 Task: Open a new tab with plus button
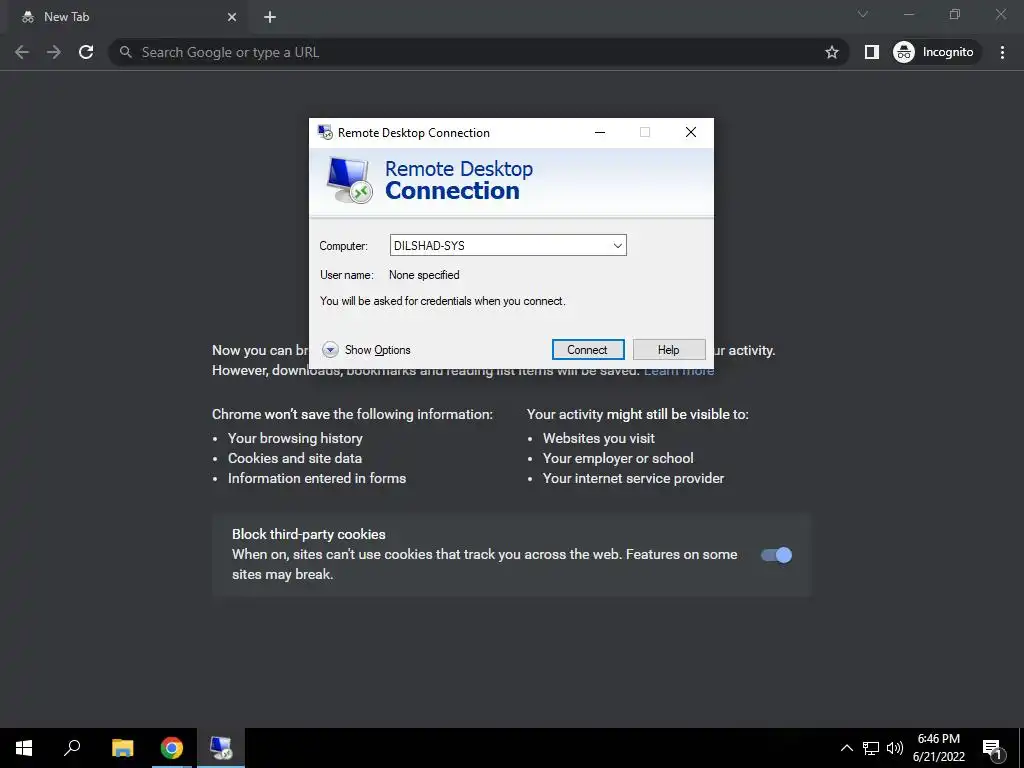(x=270, y=17)
